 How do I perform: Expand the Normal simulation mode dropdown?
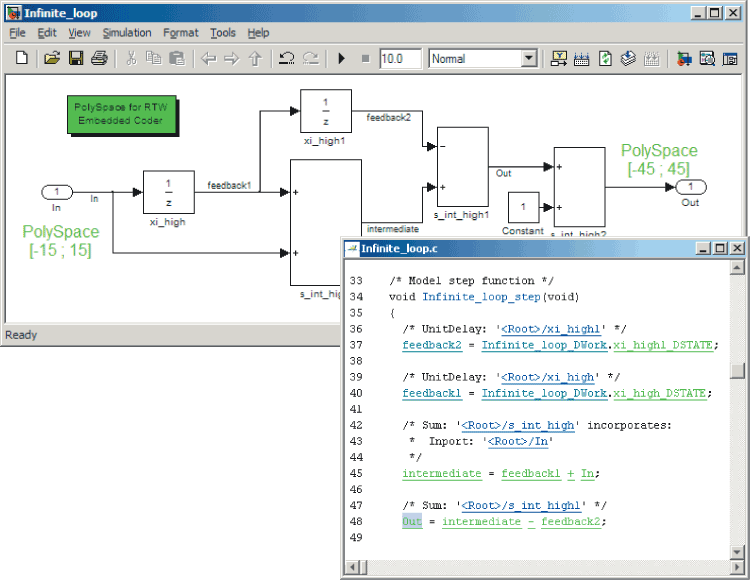coord(529,59)
